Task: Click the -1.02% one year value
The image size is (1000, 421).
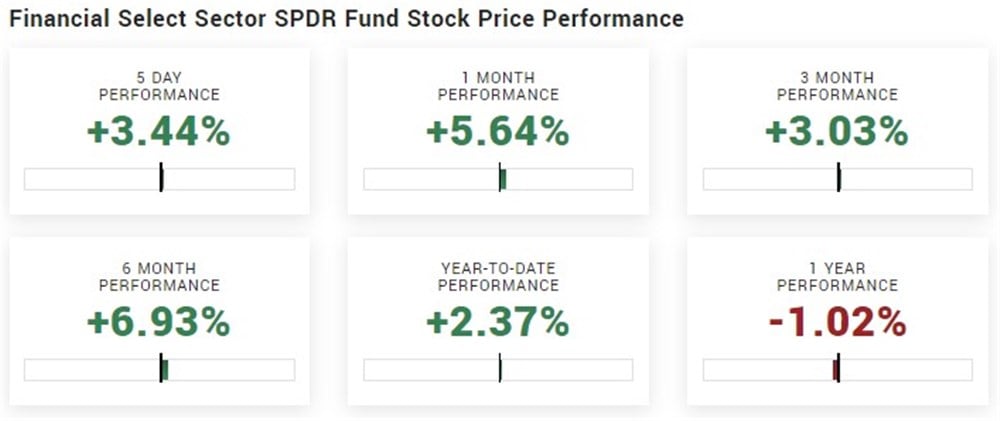Action: click(838, 323)
